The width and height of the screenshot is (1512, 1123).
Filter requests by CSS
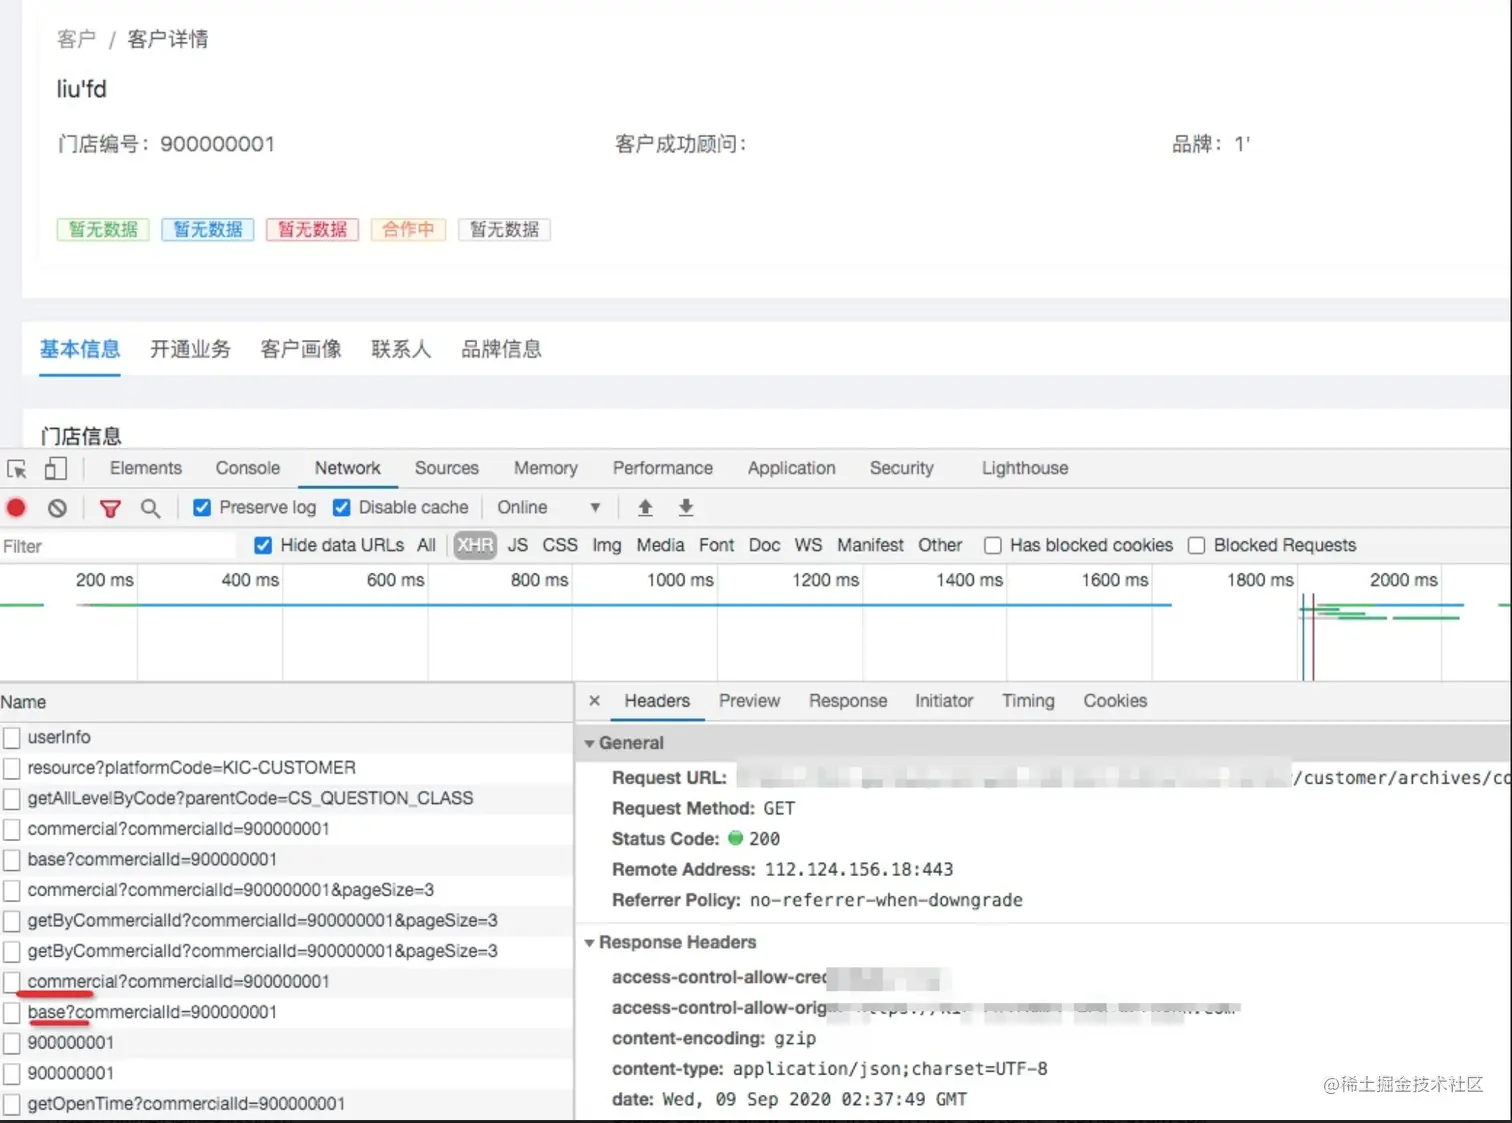[560, 545]
